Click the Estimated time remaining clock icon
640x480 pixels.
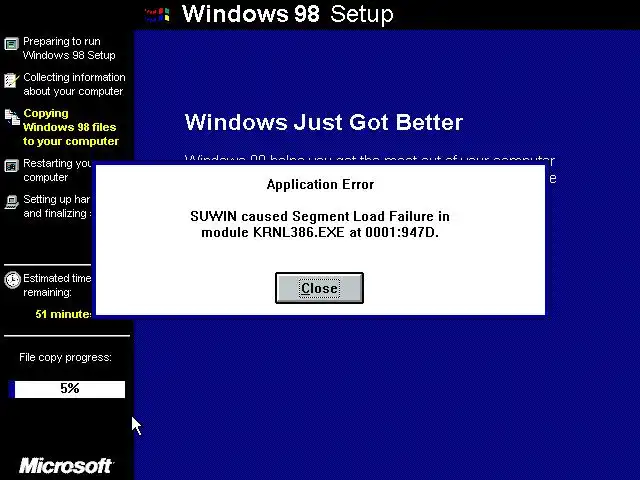pos(12,280)
